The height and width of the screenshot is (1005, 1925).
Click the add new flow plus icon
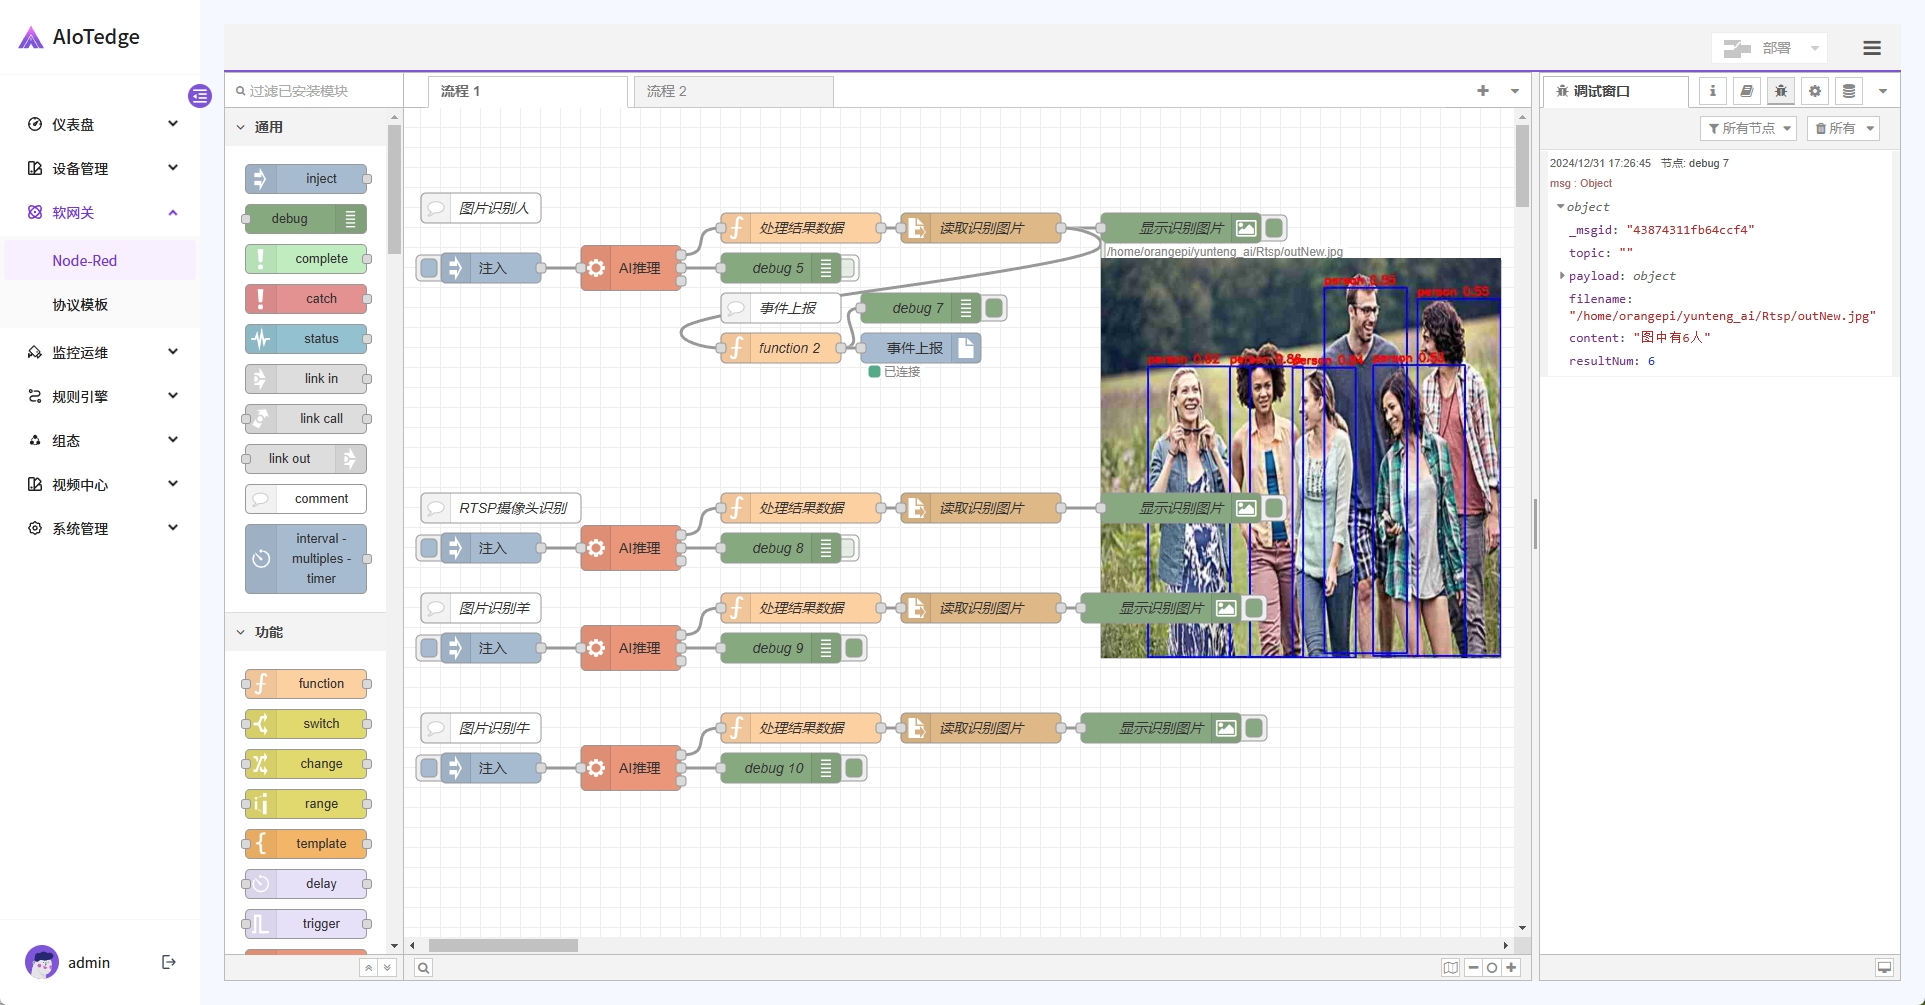pos(1483,91)
